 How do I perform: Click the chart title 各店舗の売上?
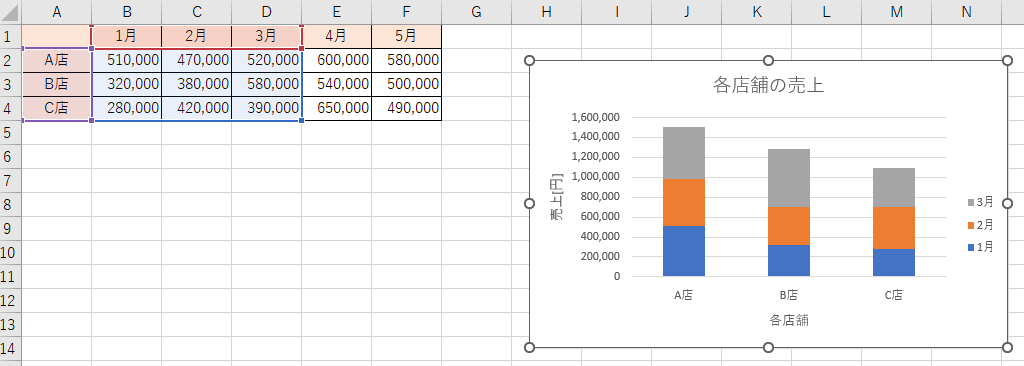[768, 85]
